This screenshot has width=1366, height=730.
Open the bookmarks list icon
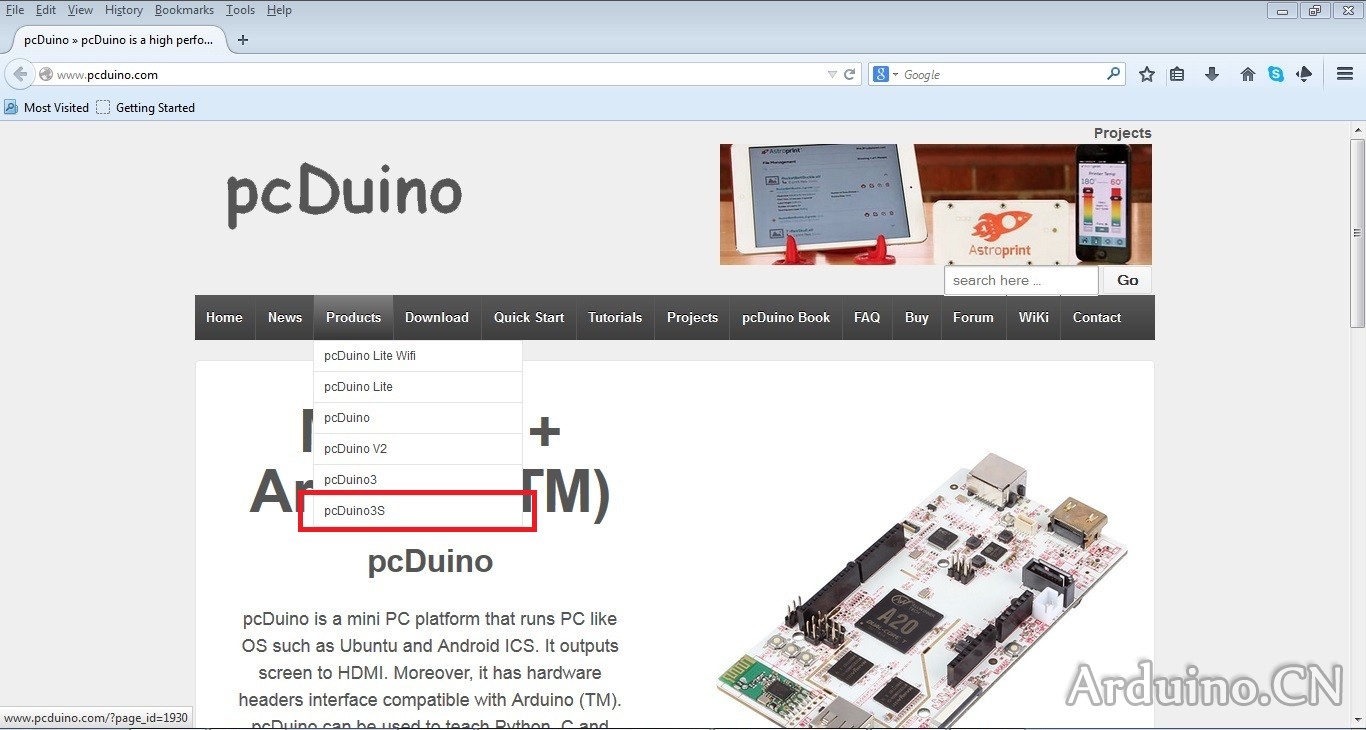(x=1177, y=74)
